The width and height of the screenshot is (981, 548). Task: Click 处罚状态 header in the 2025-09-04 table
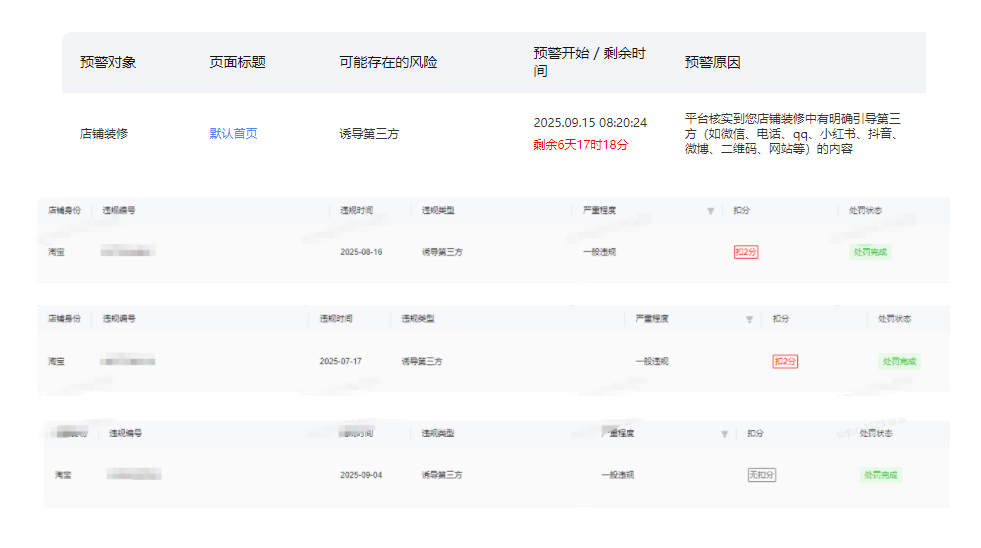(x=876, y=434)
